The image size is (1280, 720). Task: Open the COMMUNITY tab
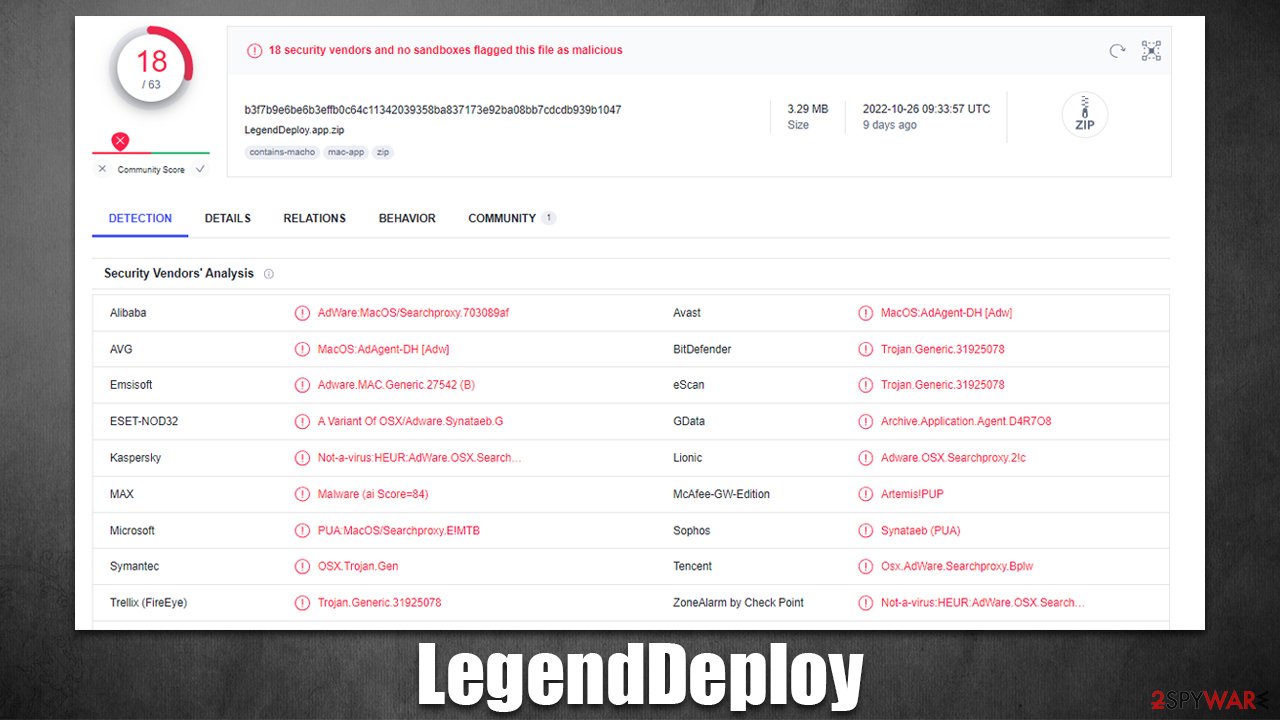pyautogui.click(x=504, y=218)
